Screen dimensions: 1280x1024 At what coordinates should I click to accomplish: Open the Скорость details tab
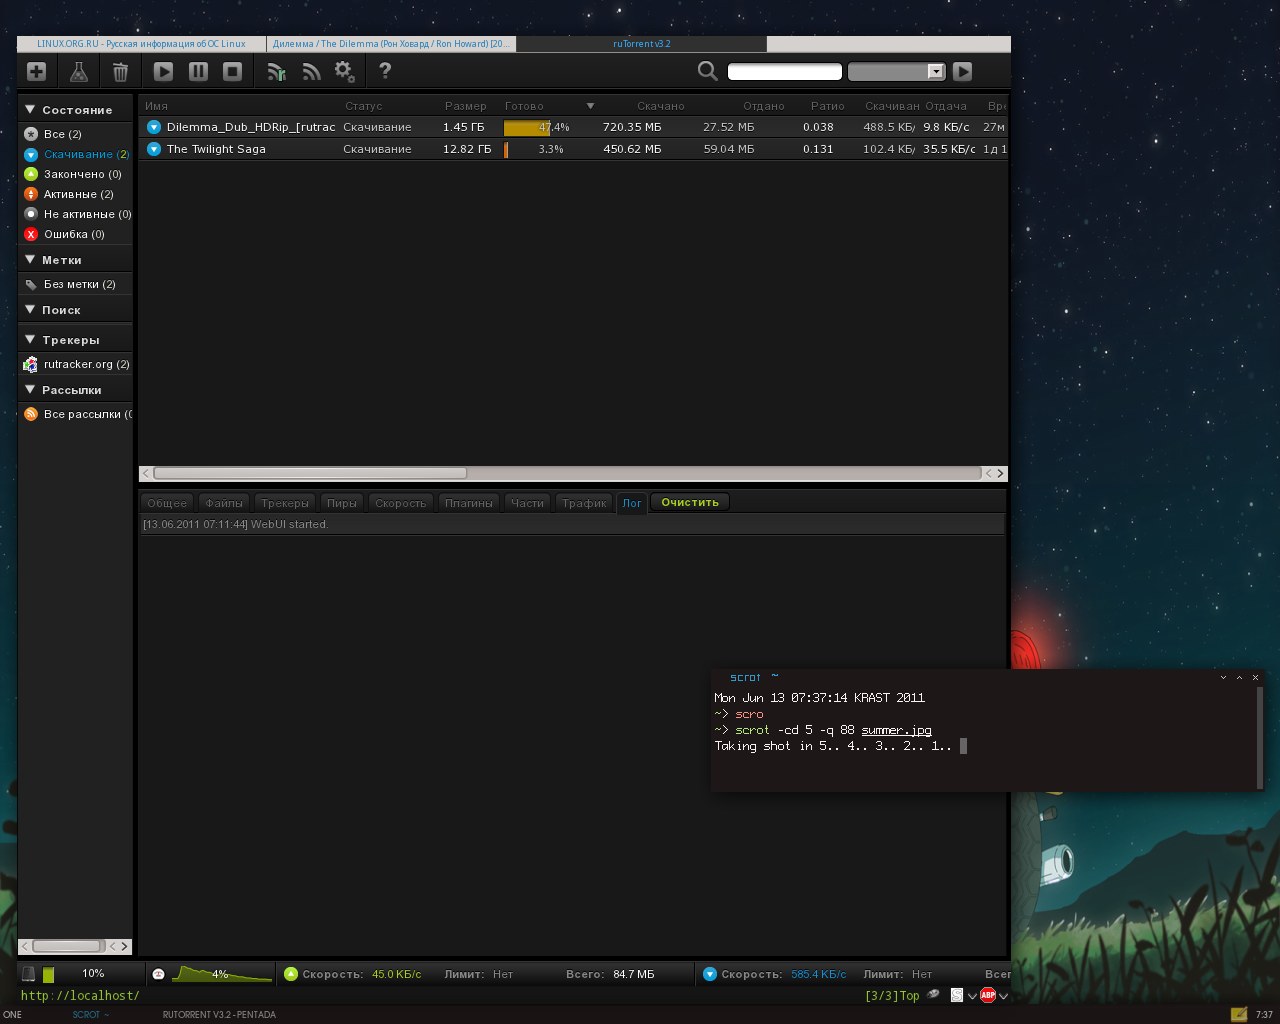click(401, 503)
